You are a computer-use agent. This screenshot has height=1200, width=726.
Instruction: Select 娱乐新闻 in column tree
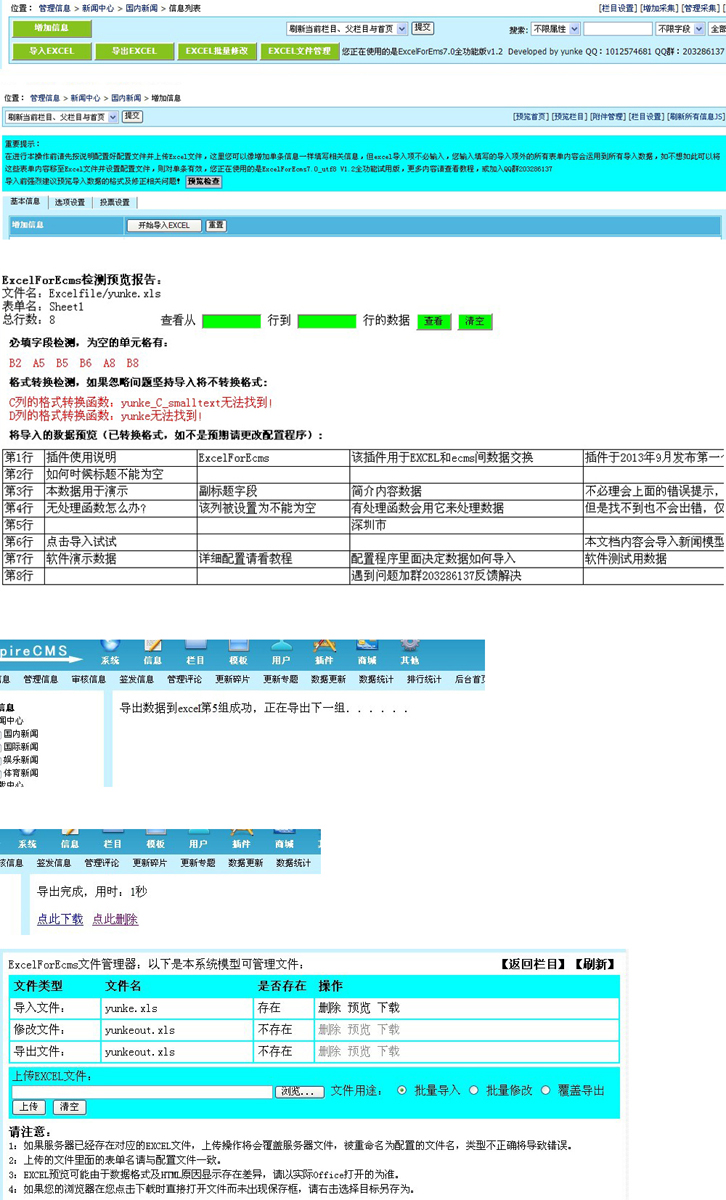(20, 760)
